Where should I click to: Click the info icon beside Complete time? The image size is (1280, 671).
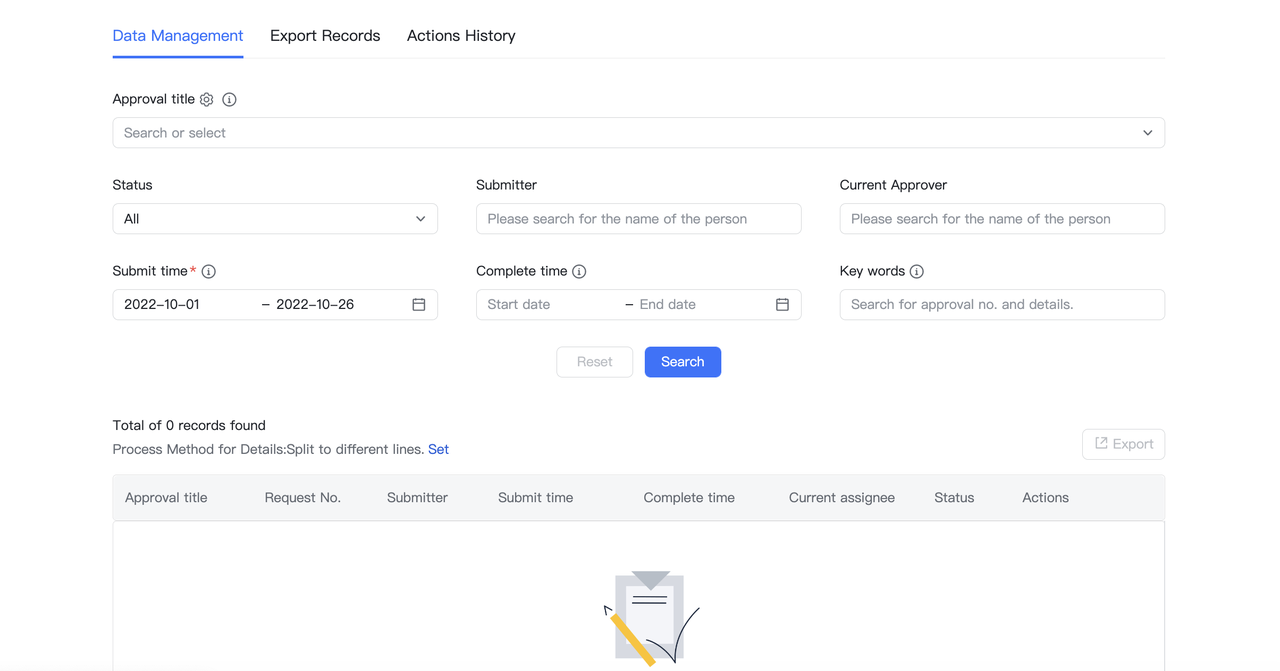point(579,271)
